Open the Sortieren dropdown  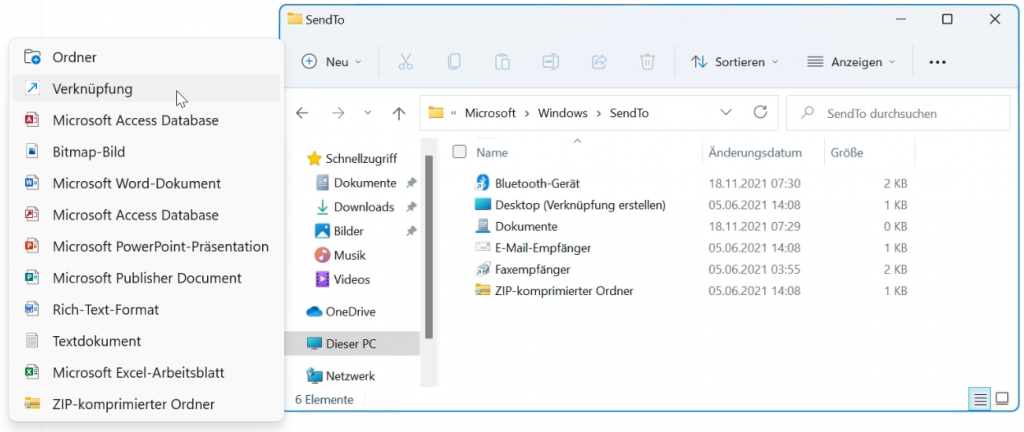(735, 62)
